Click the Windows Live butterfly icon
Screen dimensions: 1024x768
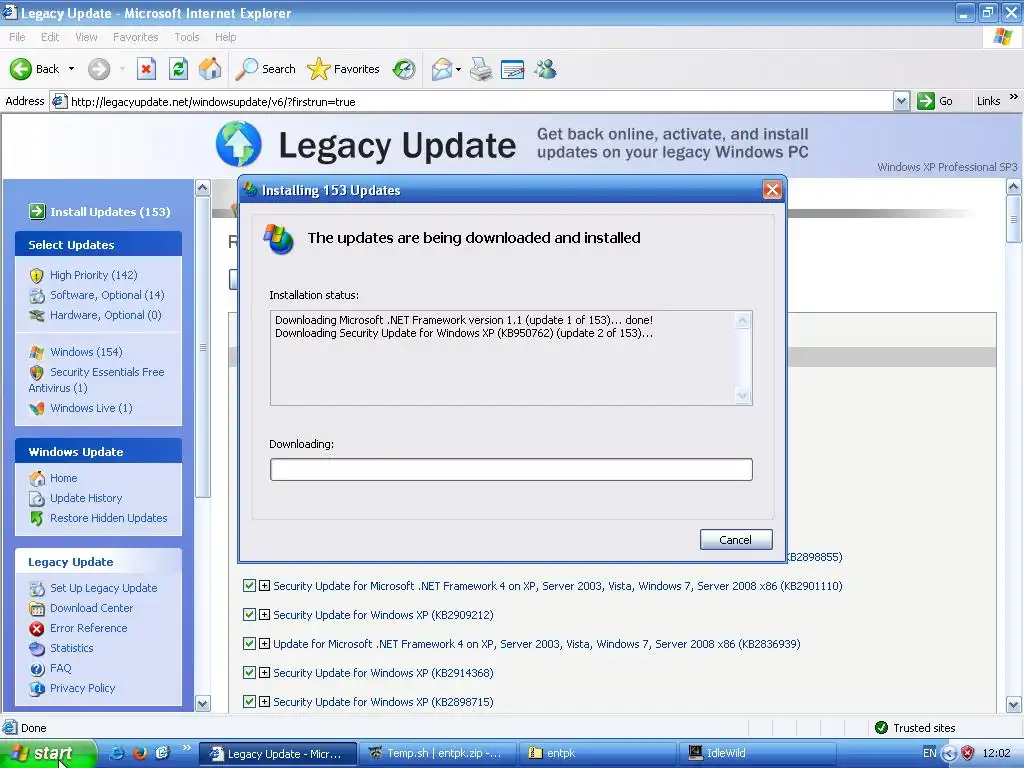[x=37, y=408]
